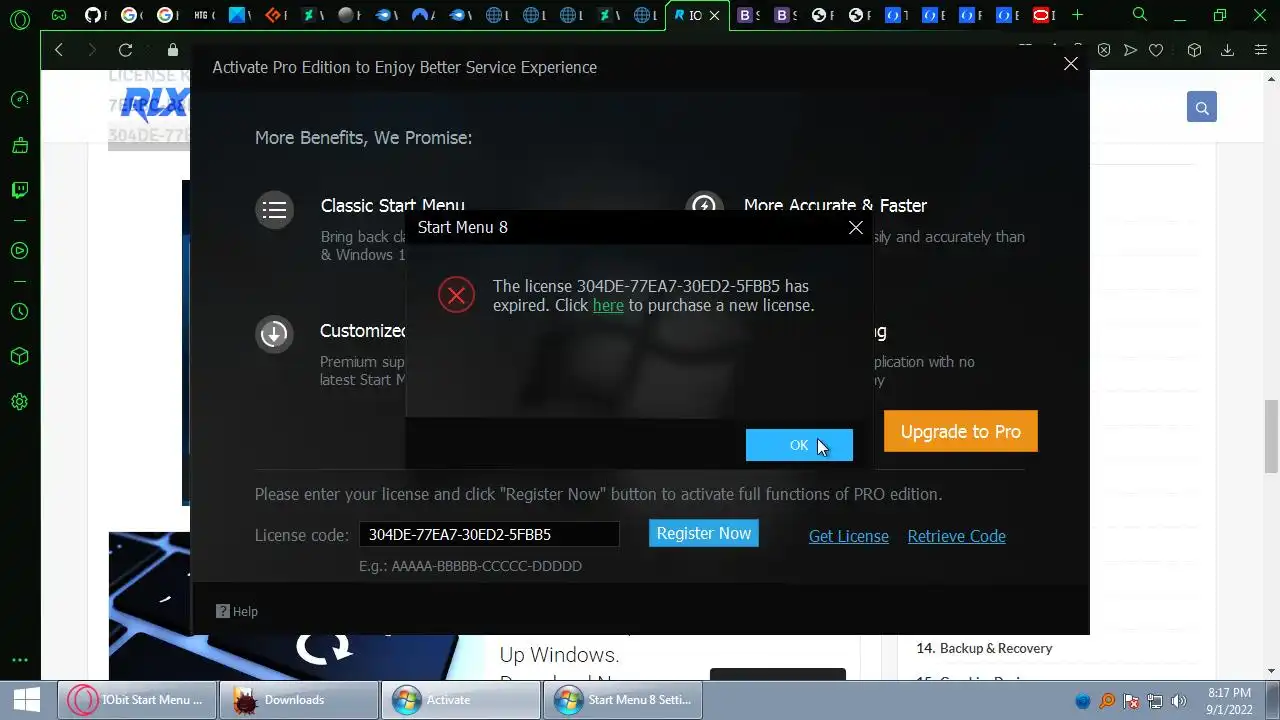1280x720 pixels.
Task: Open Settings gear in the Opera sidebar
Action: click(x=19, y=402)
